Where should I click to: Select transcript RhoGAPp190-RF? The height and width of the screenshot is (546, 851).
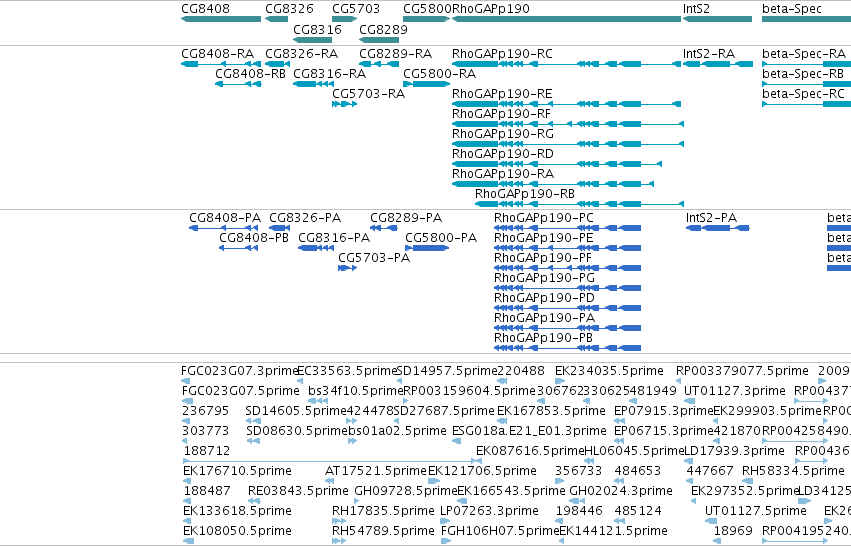(568, 124)
